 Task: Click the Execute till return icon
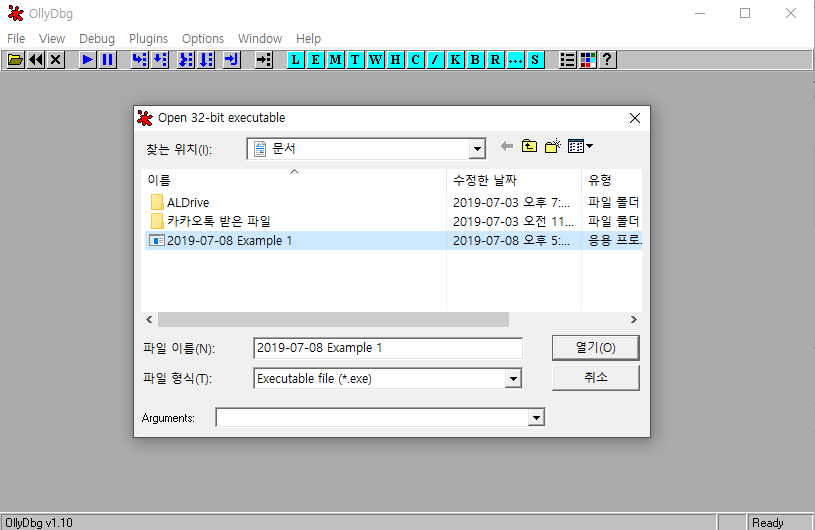tap(232, 60)
